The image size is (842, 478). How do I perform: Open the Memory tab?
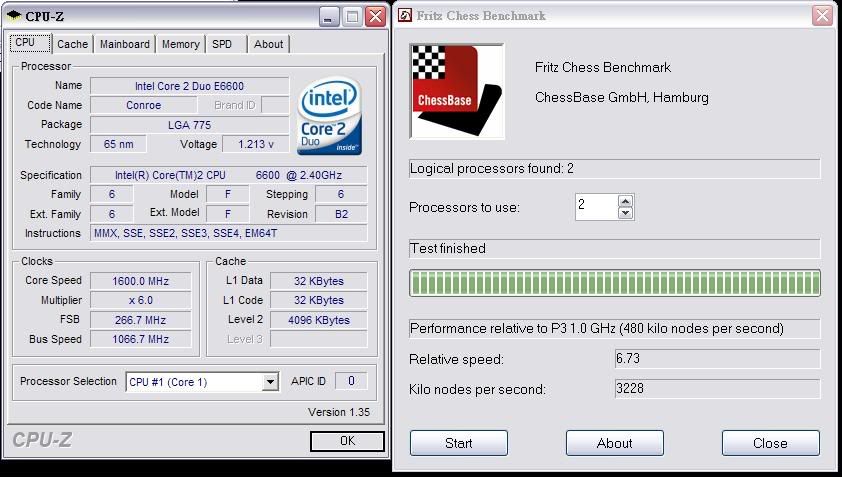coord(180,44)
